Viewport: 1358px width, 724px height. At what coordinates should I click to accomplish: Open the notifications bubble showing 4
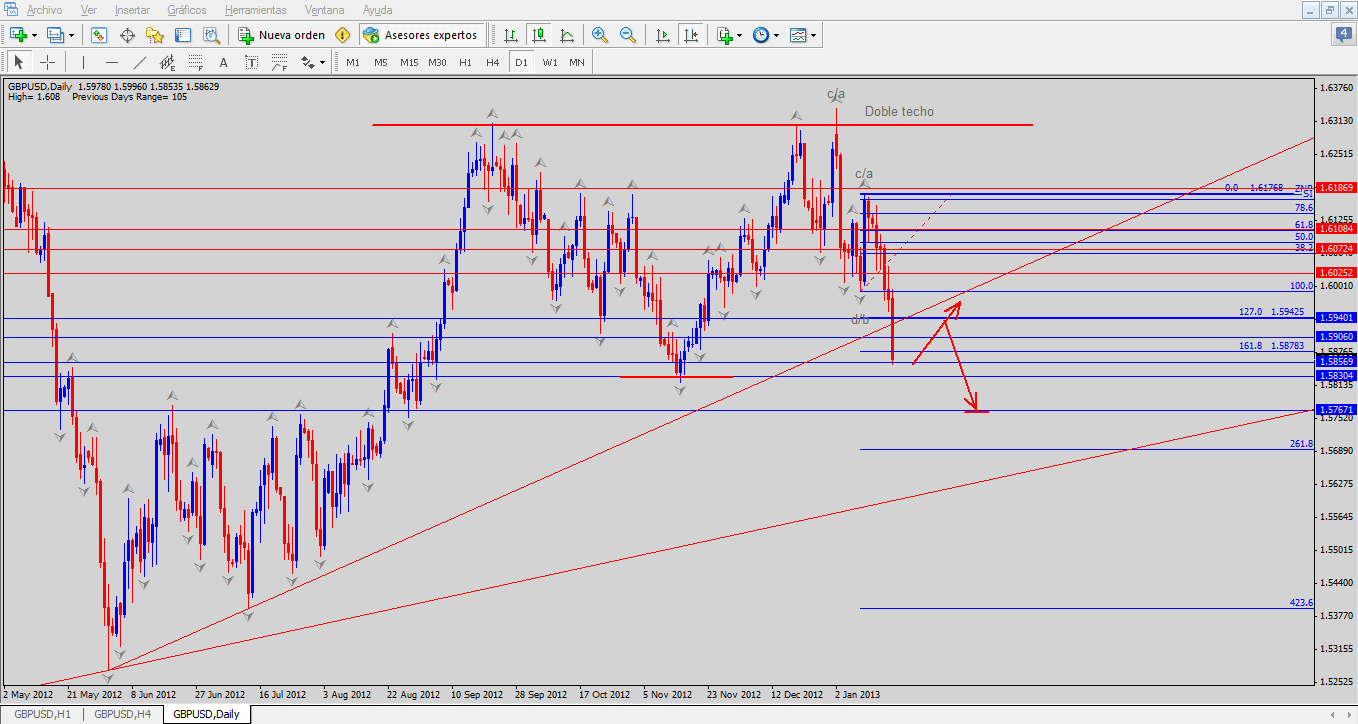click(x=1343, y=35)
